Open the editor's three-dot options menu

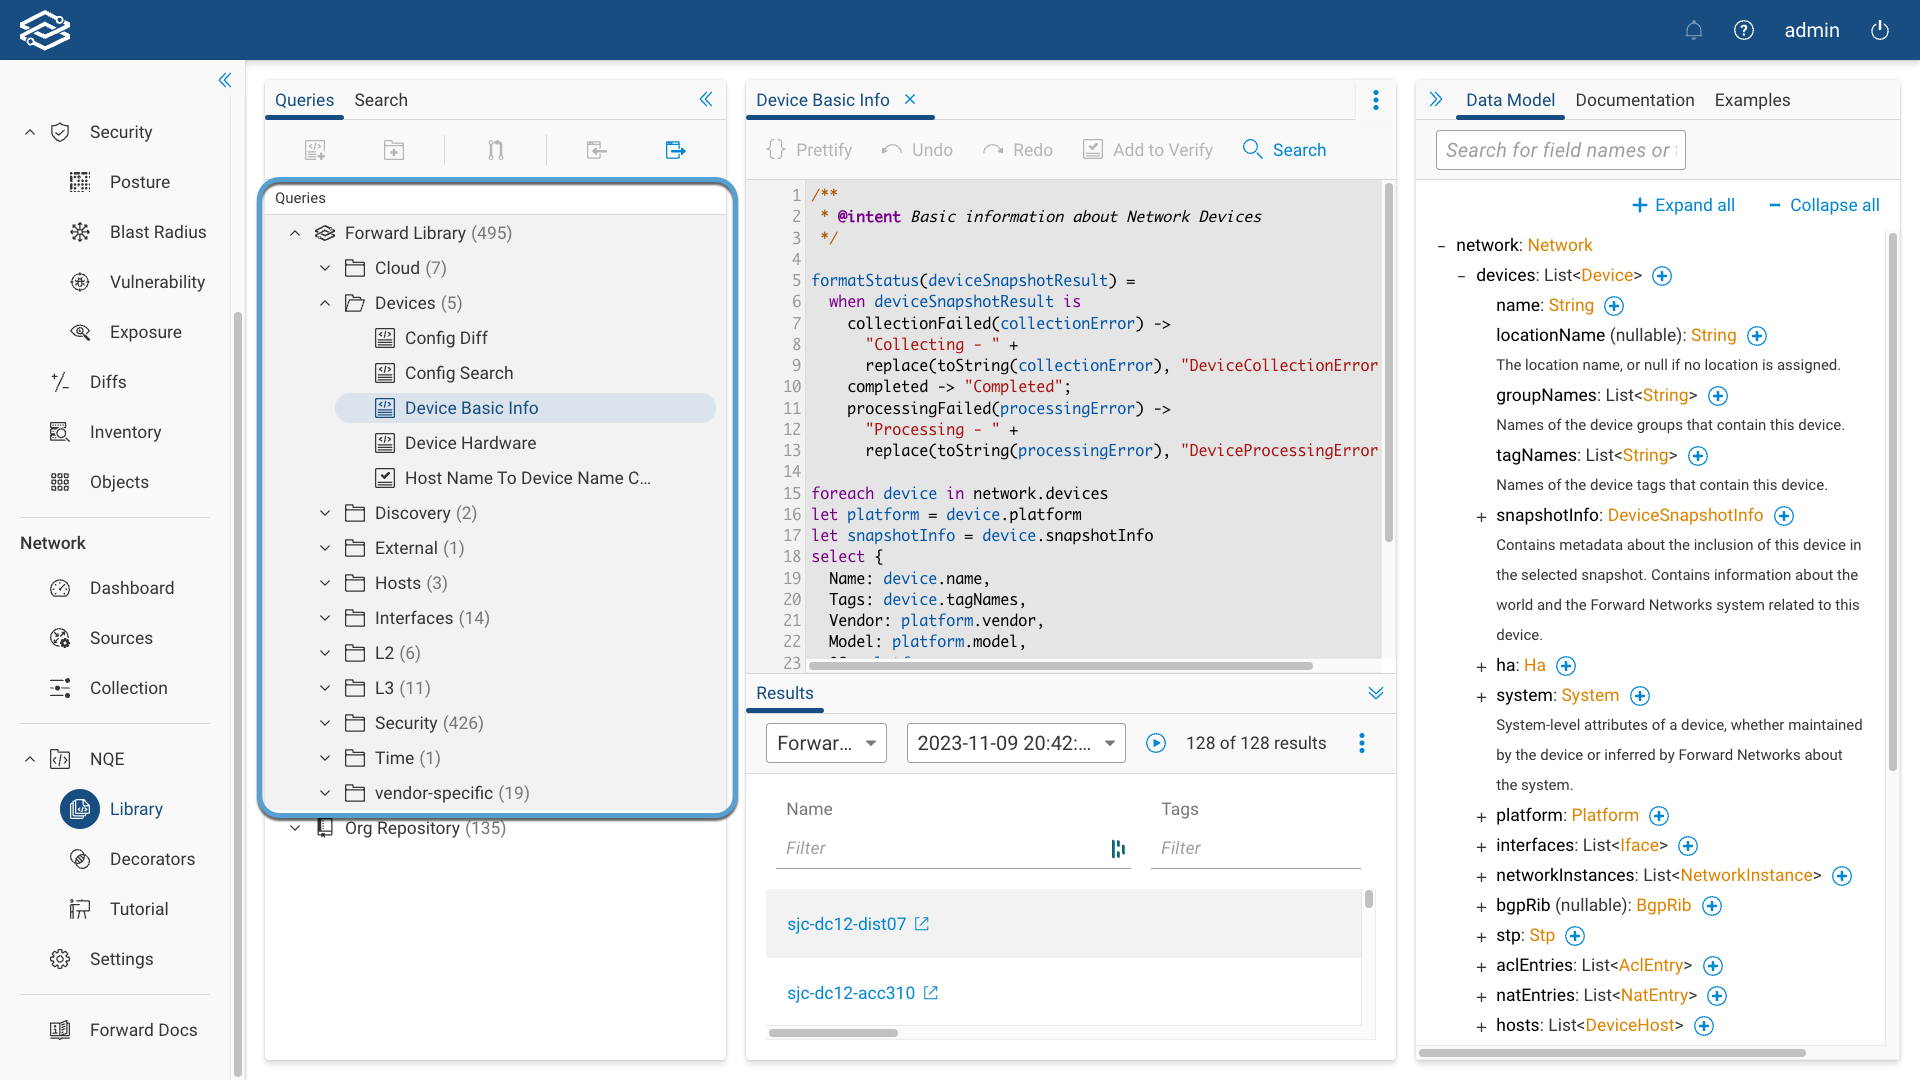[x=1375, y=100]
